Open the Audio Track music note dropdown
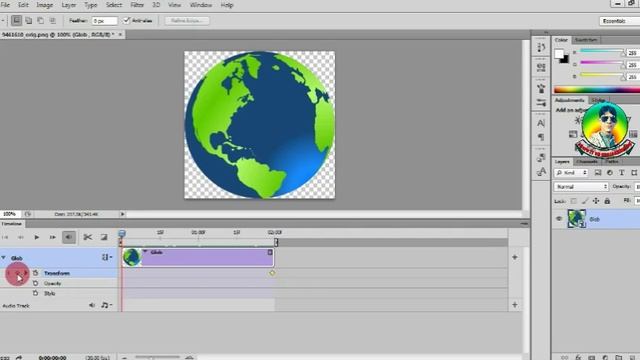 point(106,305)
